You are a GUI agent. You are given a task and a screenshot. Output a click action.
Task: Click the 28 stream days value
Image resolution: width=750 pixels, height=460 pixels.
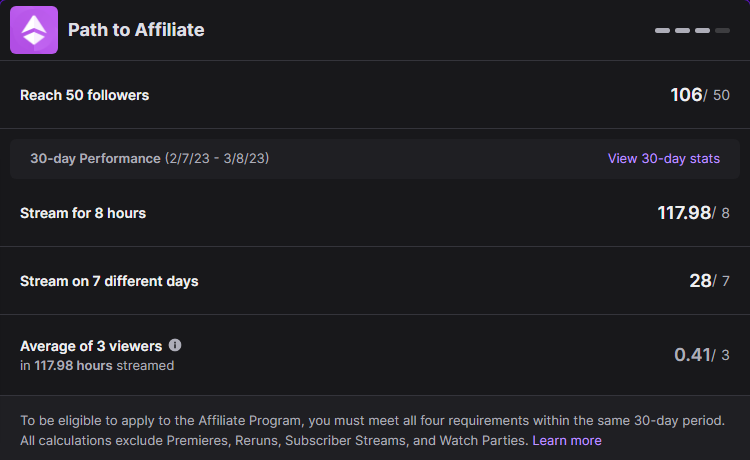pyautogui.click(x=700, y=281)
